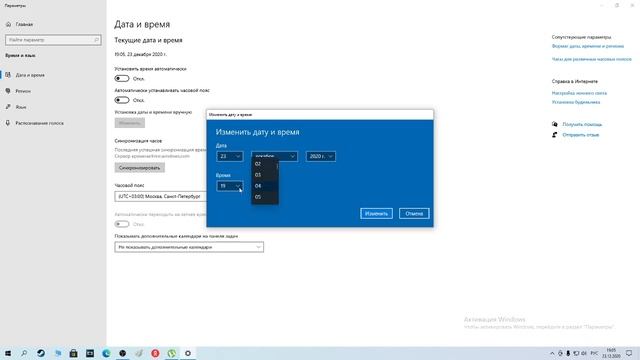Select 03 in the open list

(265, 175)
